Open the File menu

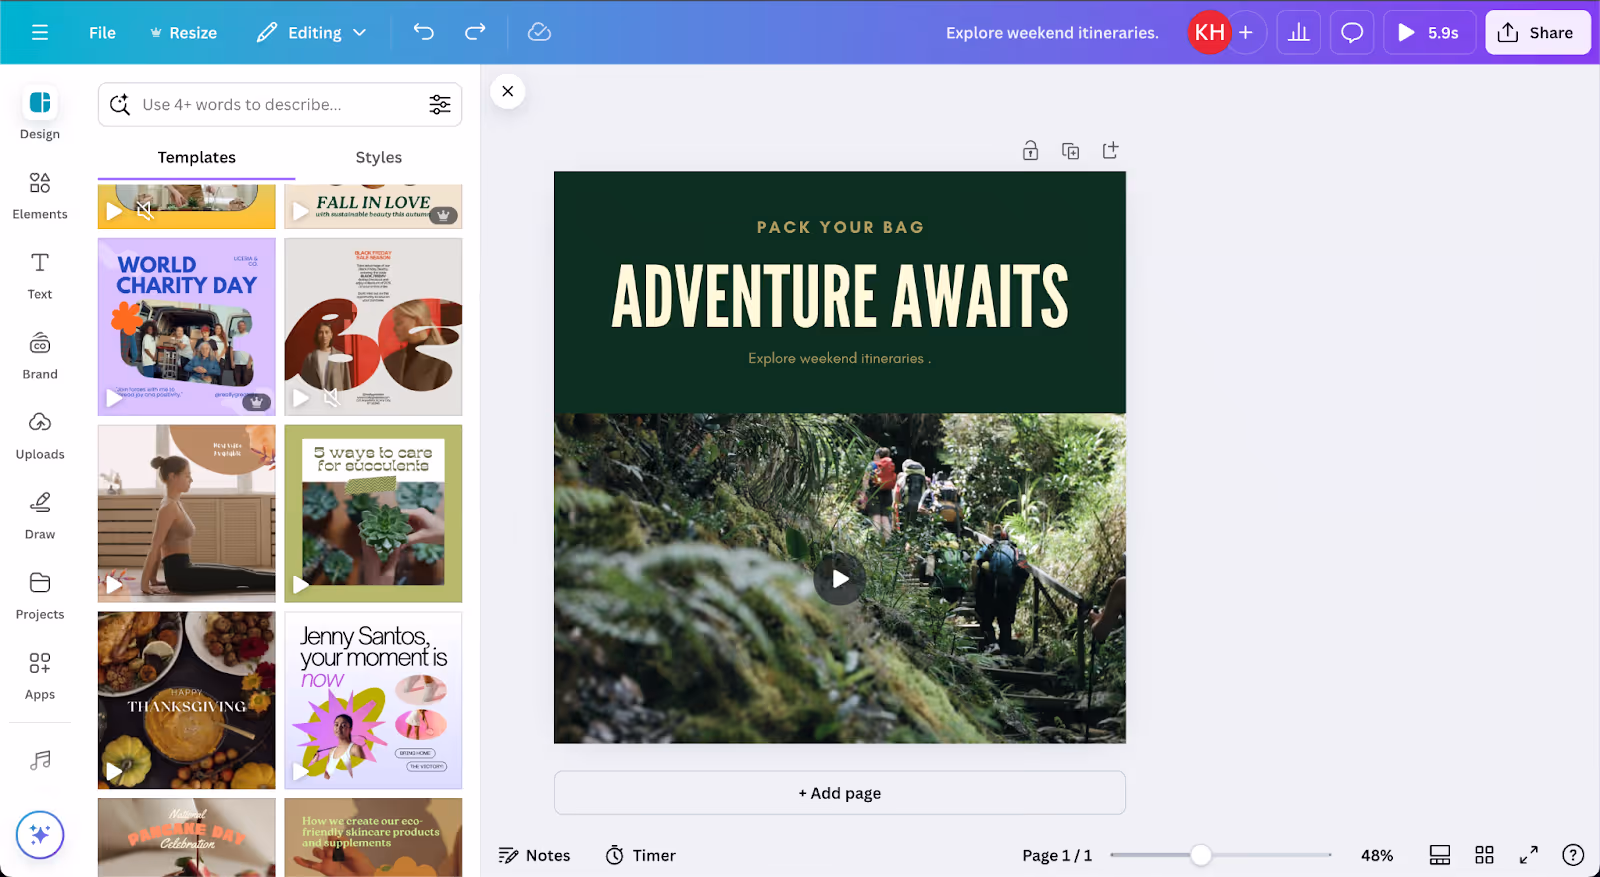[102, 32]
